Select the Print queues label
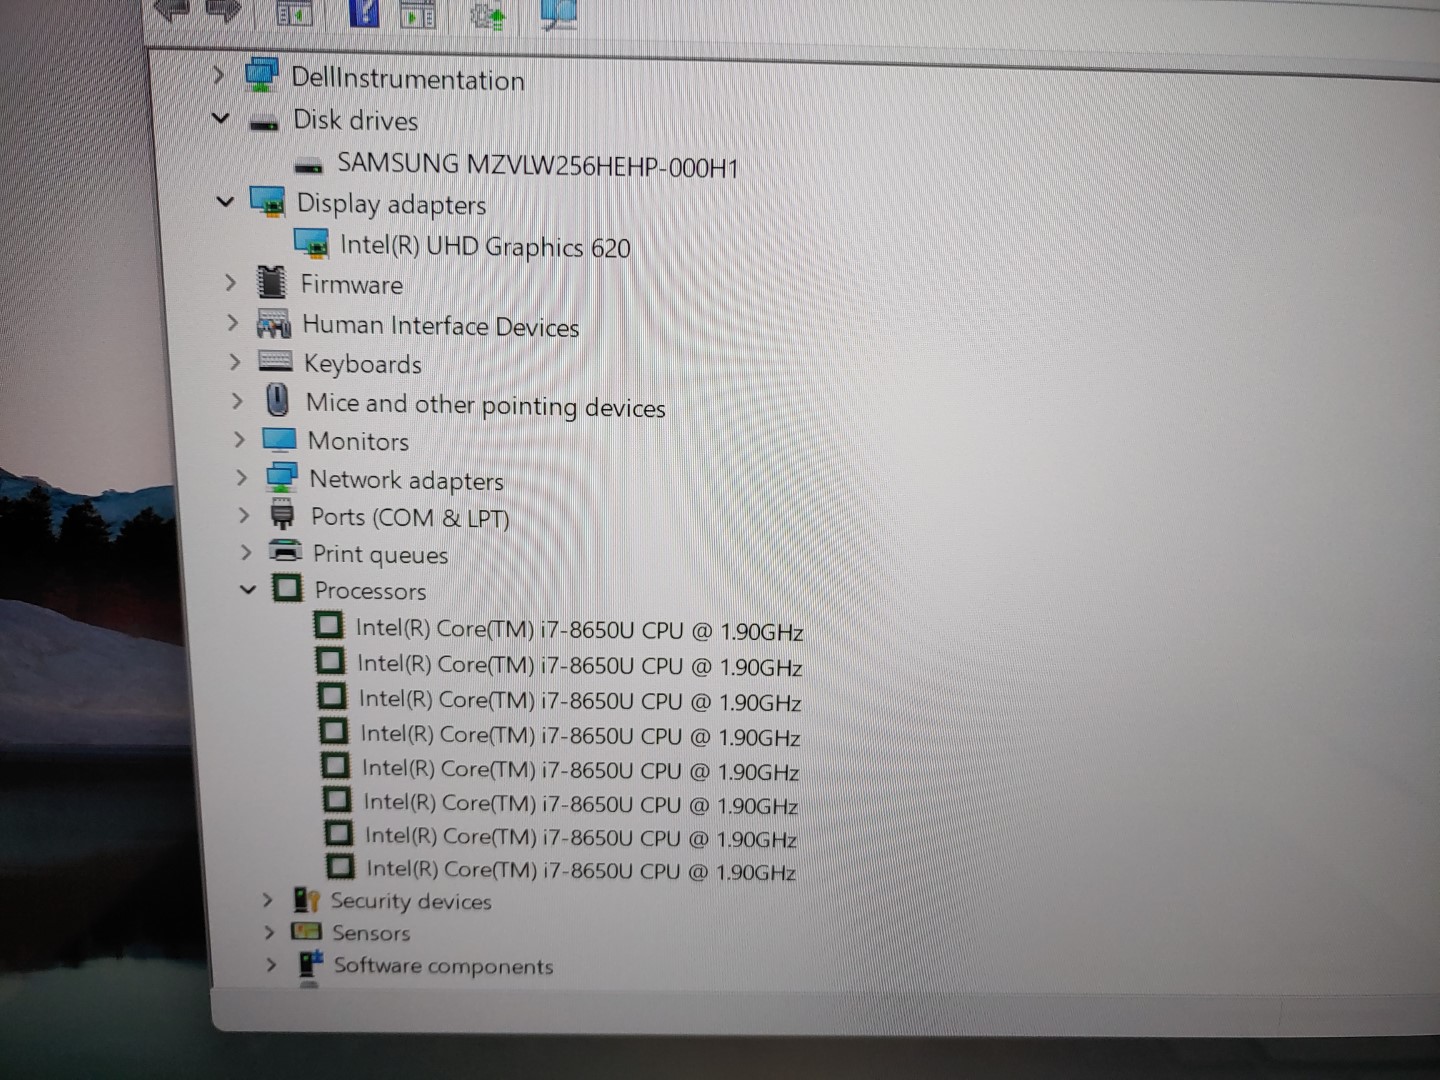1440x1080 pixels. tap(380, 555)
